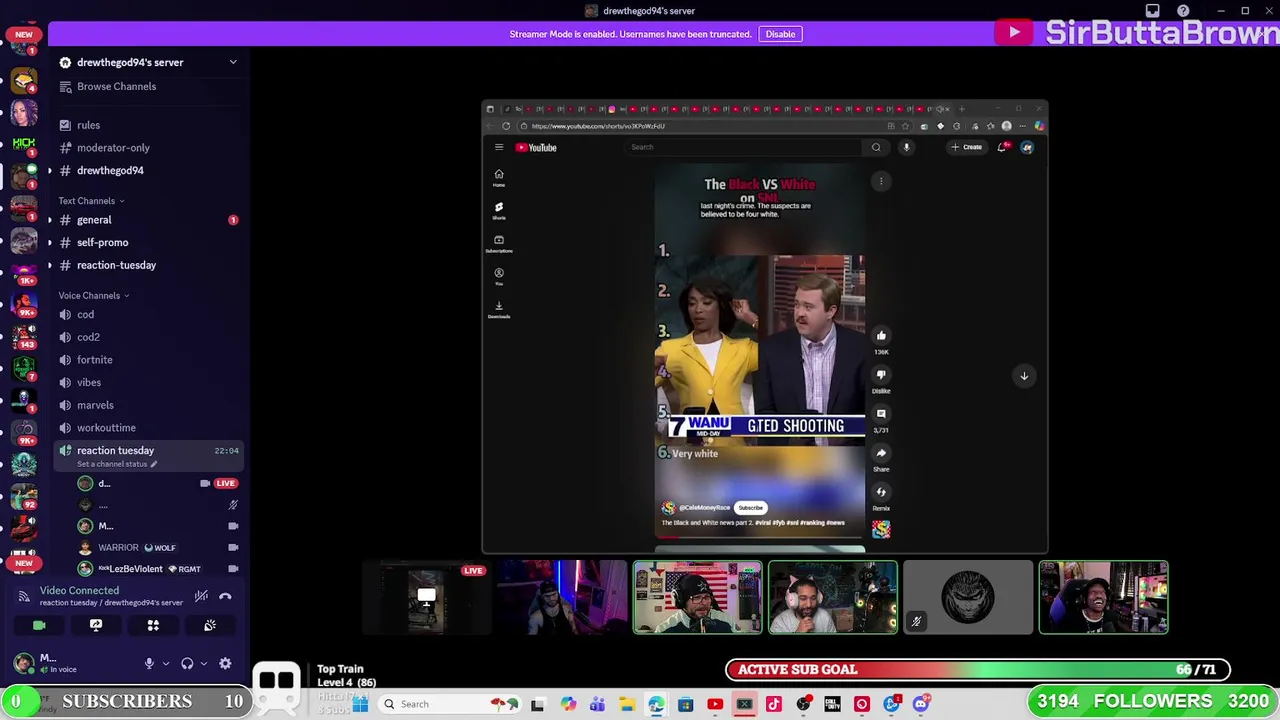Image resolution: width=1280 pixels, height=720 pixels.
Task: Click Remix on the YouTube Short
Action: [x=881, y=492]
